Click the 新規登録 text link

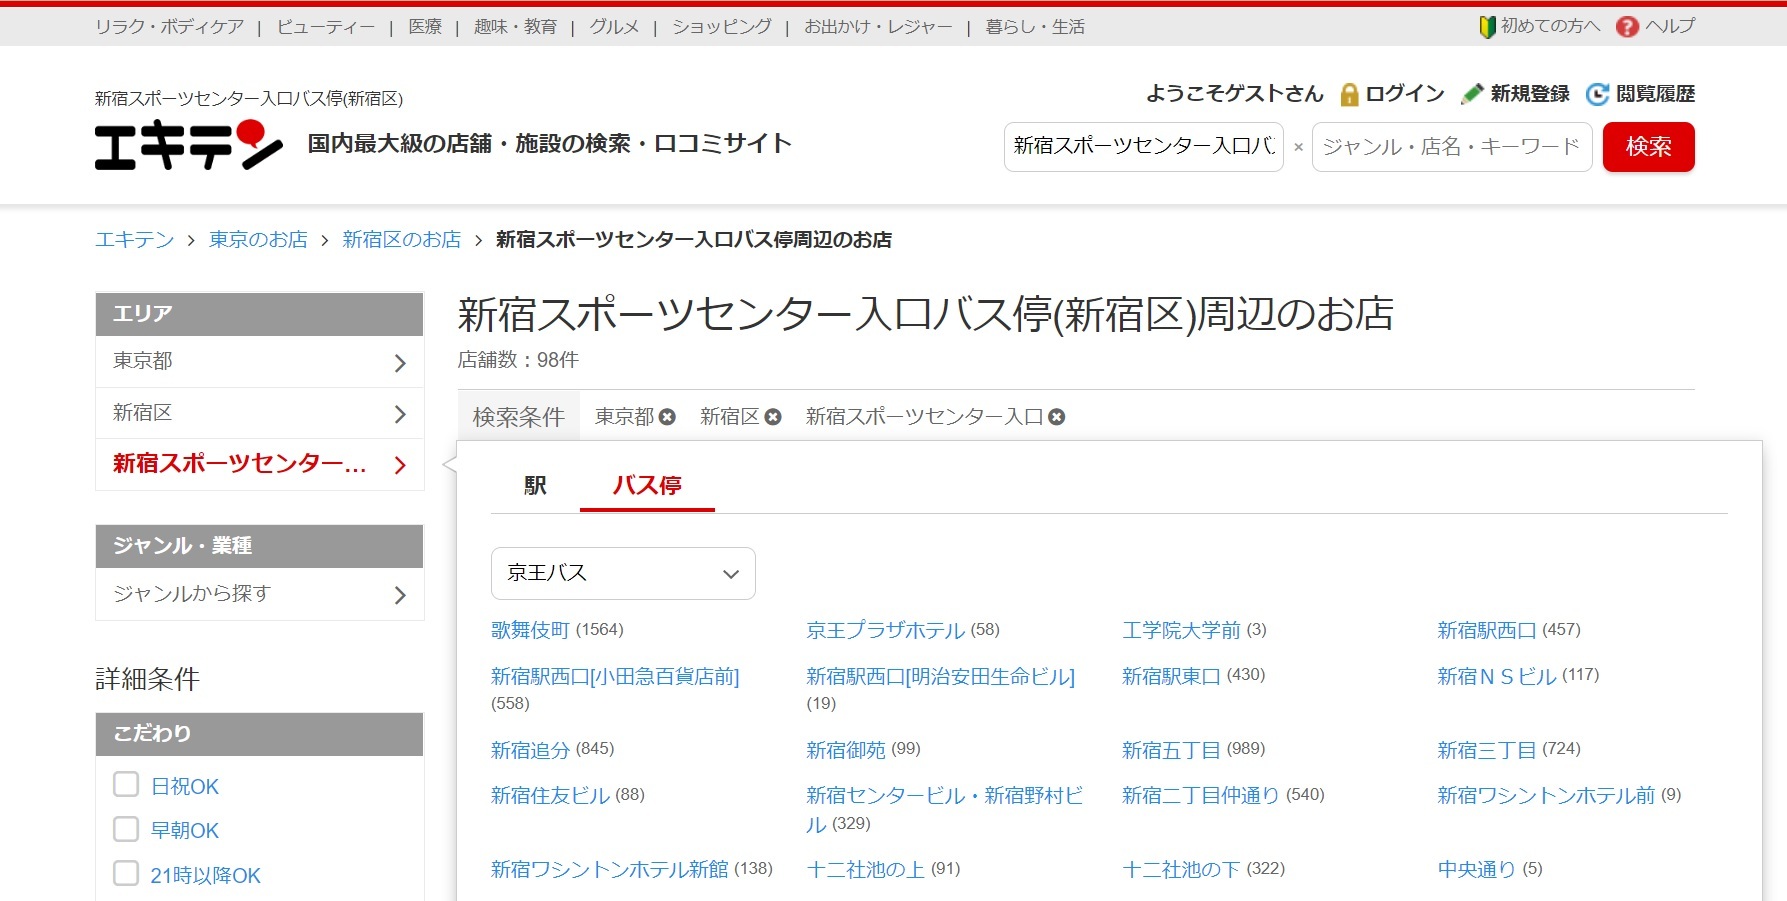[1530, 94]
